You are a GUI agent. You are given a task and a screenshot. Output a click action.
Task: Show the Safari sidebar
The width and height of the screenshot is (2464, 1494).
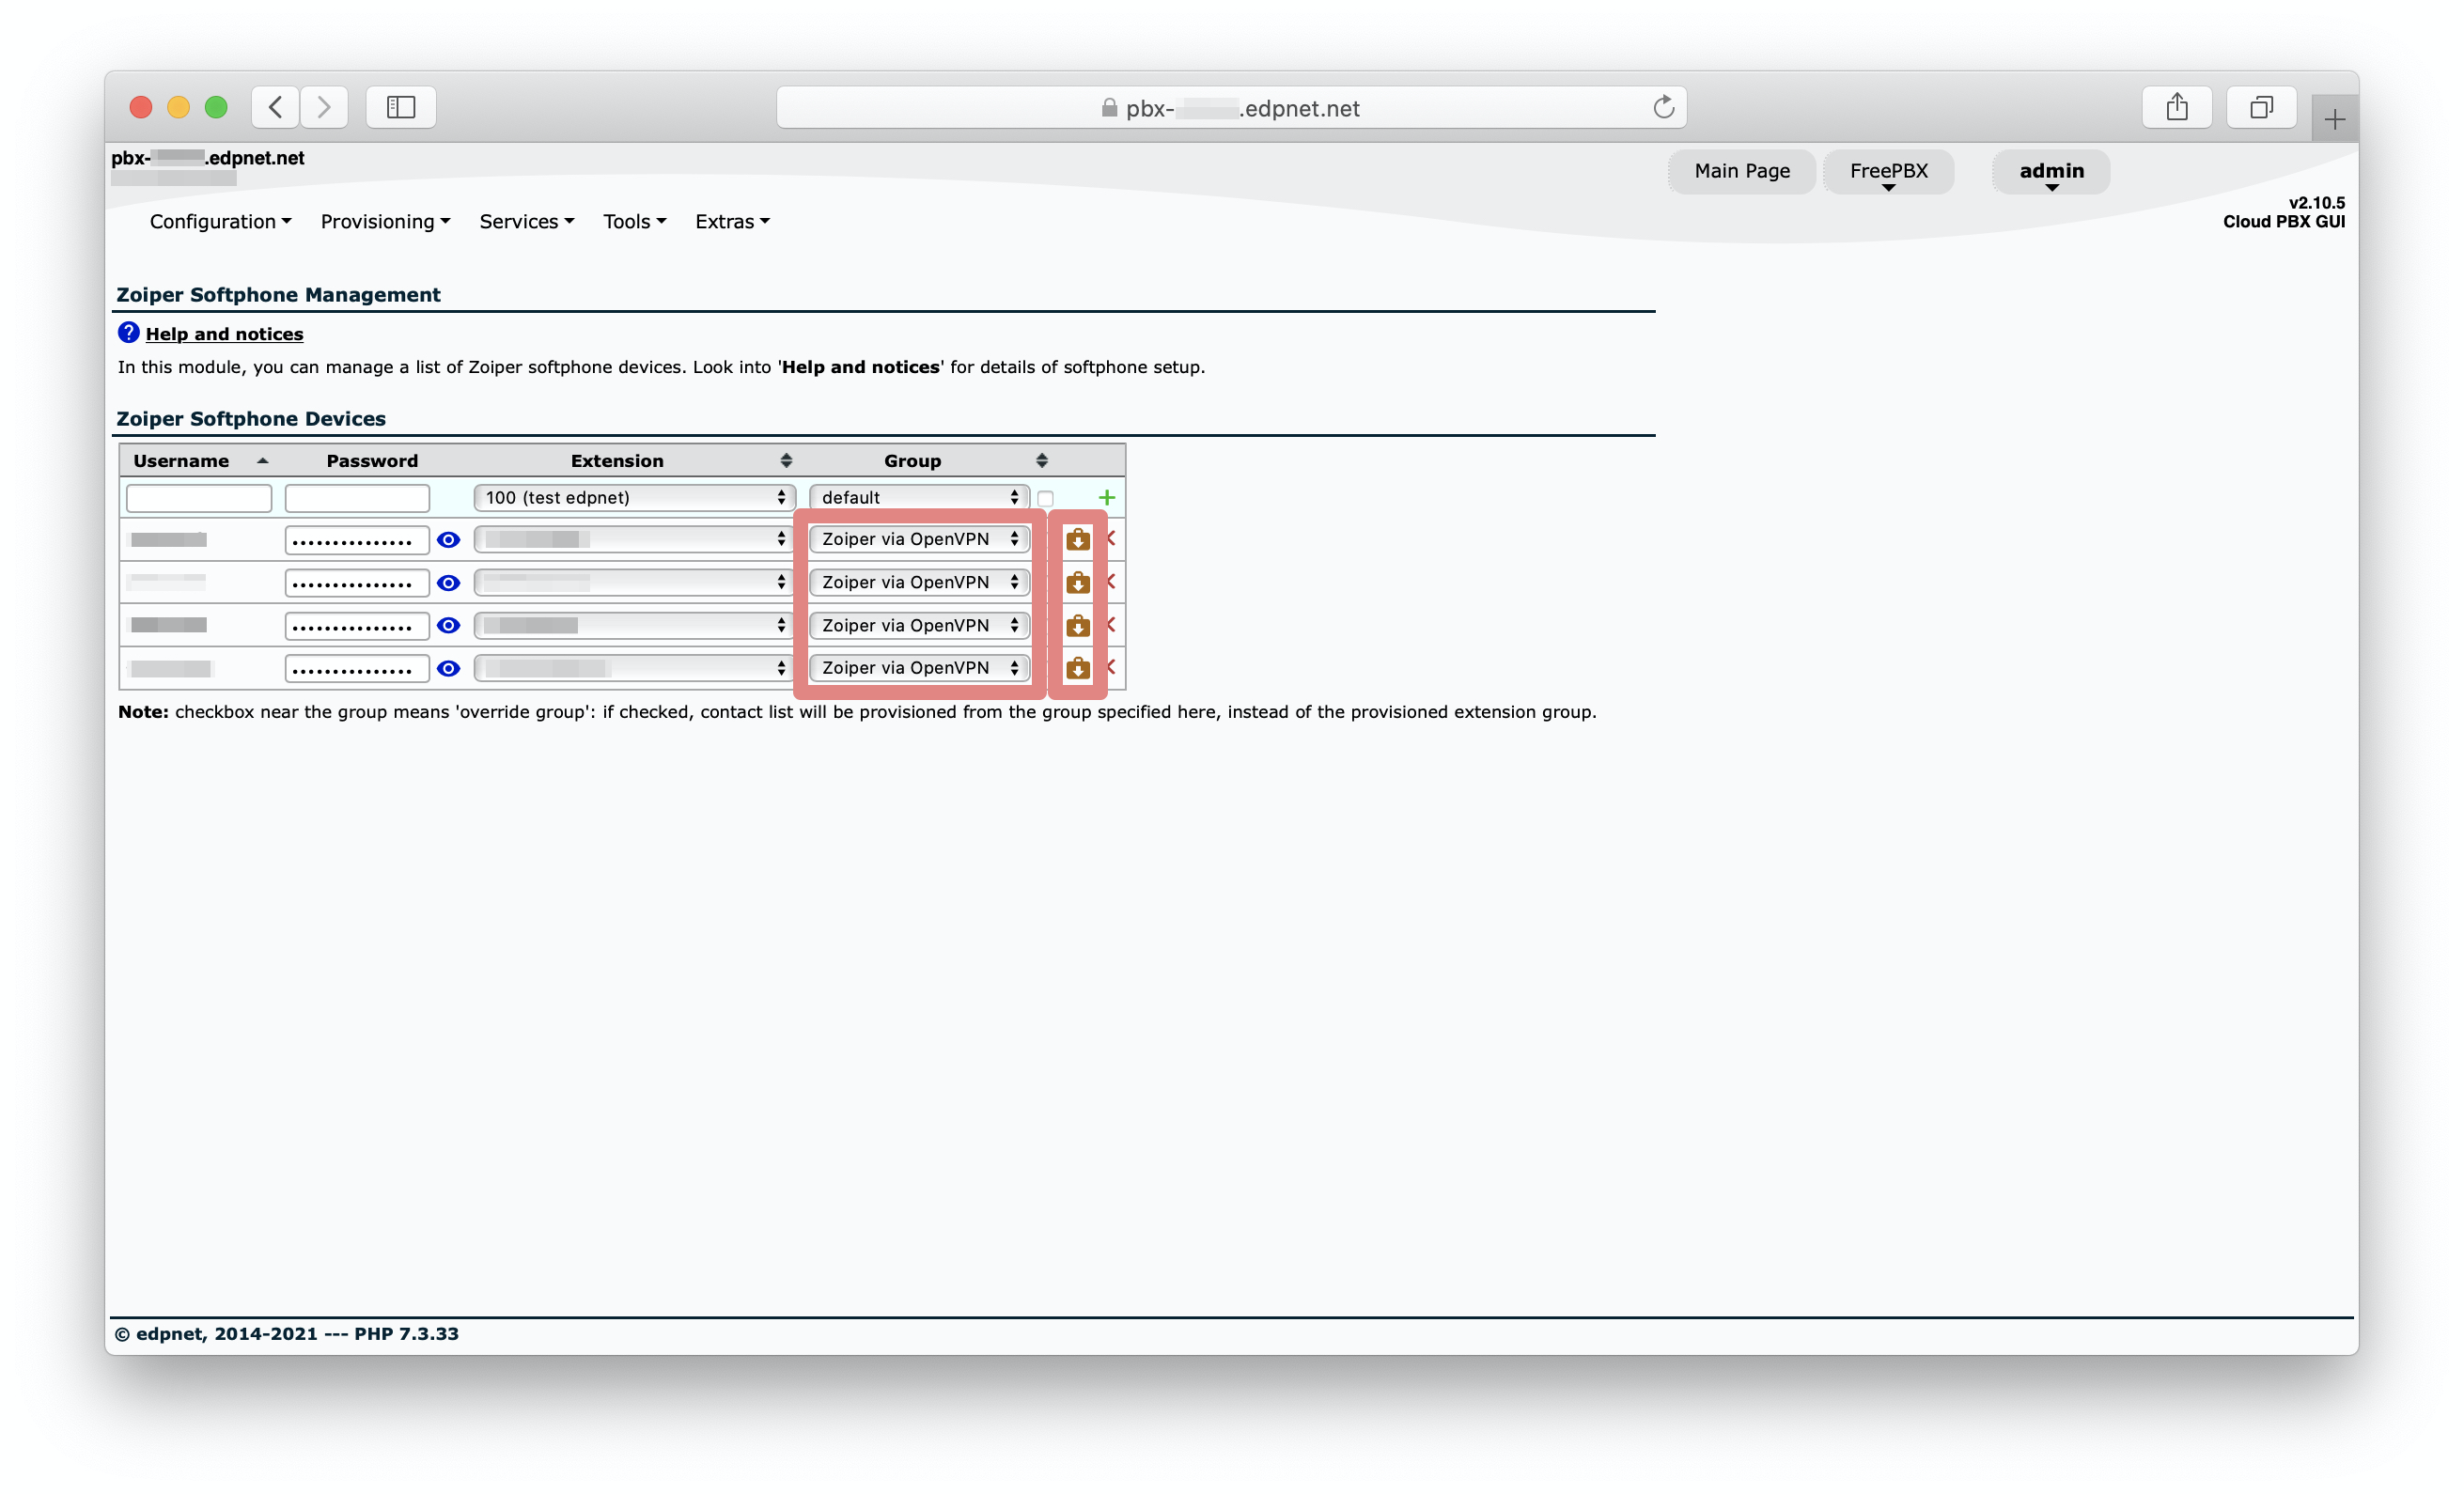tap(401, 107)
